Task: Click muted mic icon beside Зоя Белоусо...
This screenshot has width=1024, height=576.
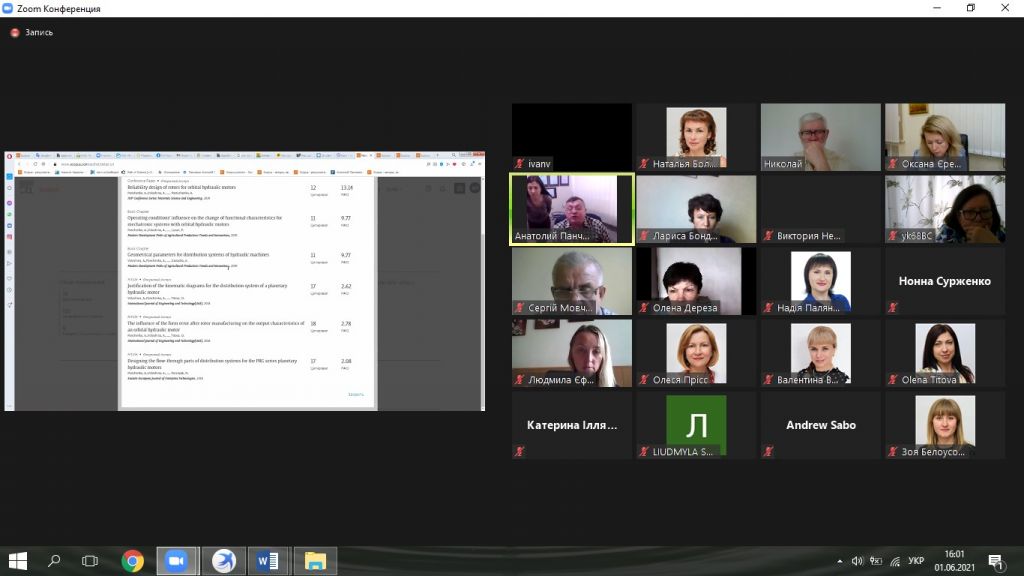Action: (x=893, y=451)
